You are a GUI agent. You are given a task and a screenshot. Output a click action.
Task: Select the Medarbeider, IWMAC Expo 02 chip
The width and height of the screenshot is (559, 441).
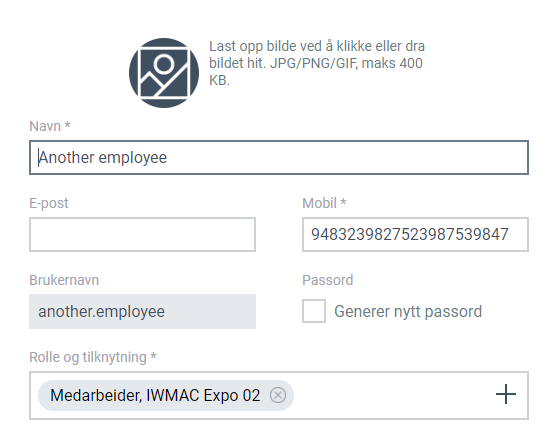coord(155,395)
